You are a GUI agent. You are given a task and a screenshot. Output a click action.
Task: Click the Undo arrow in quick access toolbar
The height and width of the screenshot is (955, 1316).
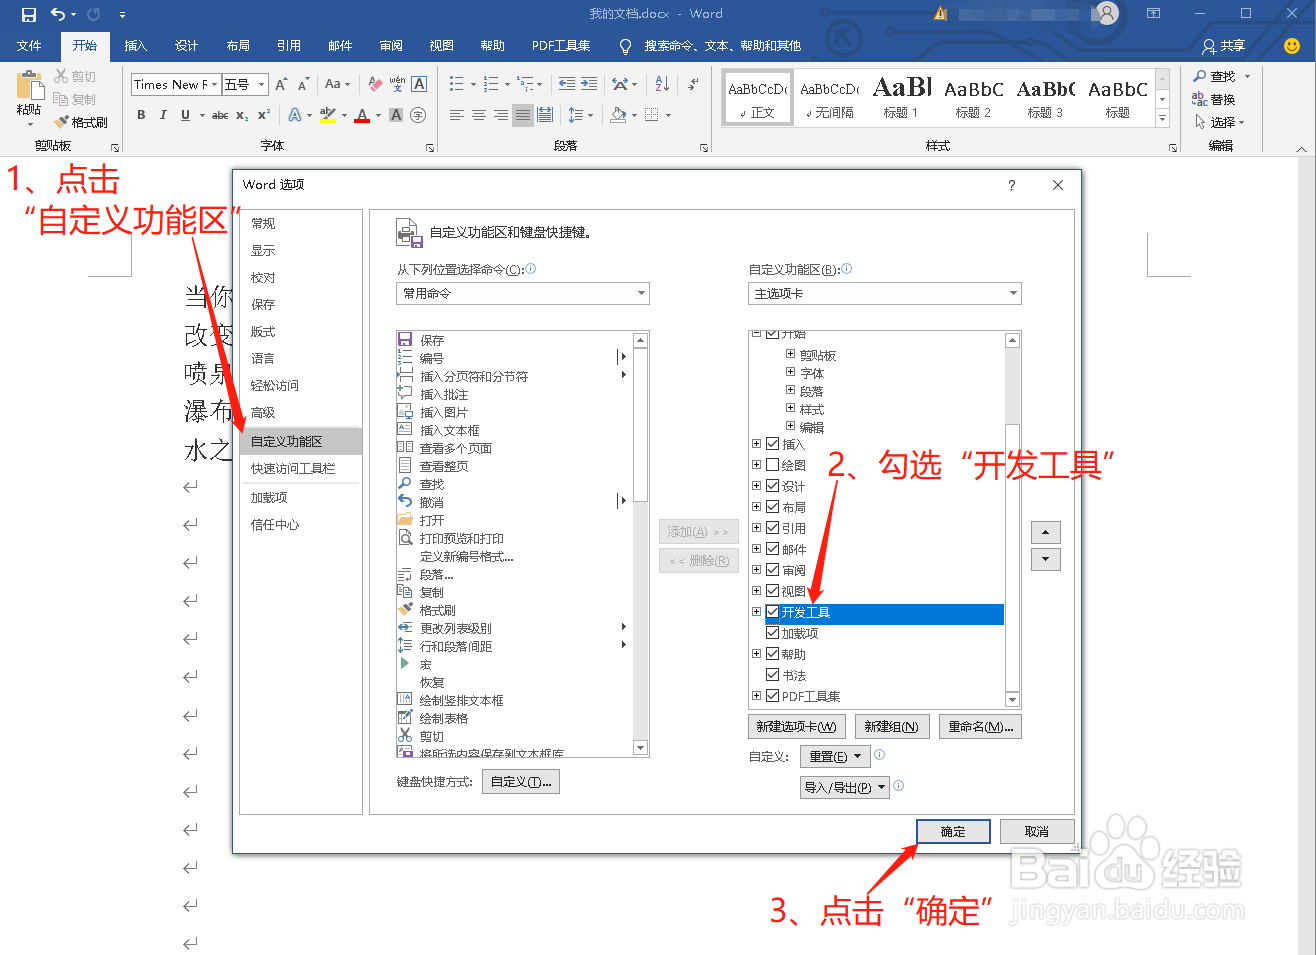58,14
